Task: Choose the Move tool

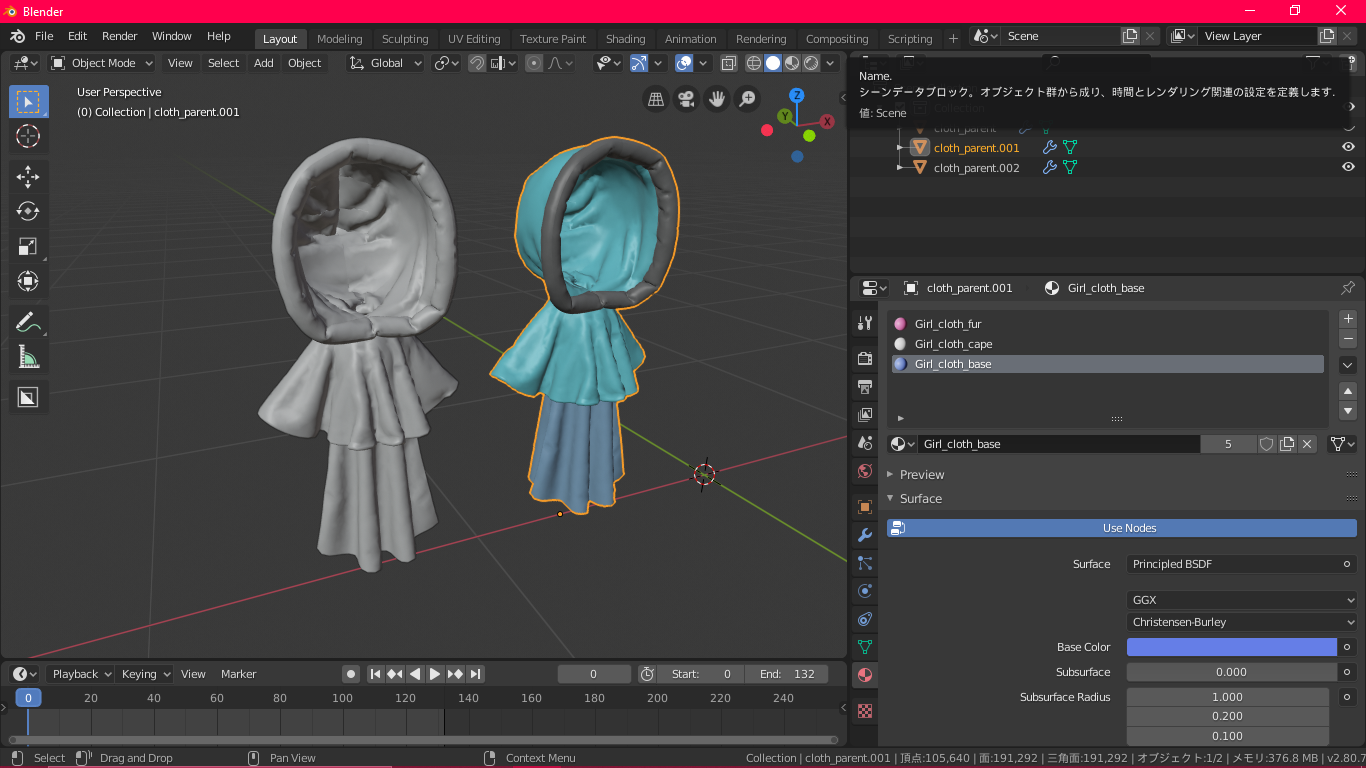Action: (28, 177)
